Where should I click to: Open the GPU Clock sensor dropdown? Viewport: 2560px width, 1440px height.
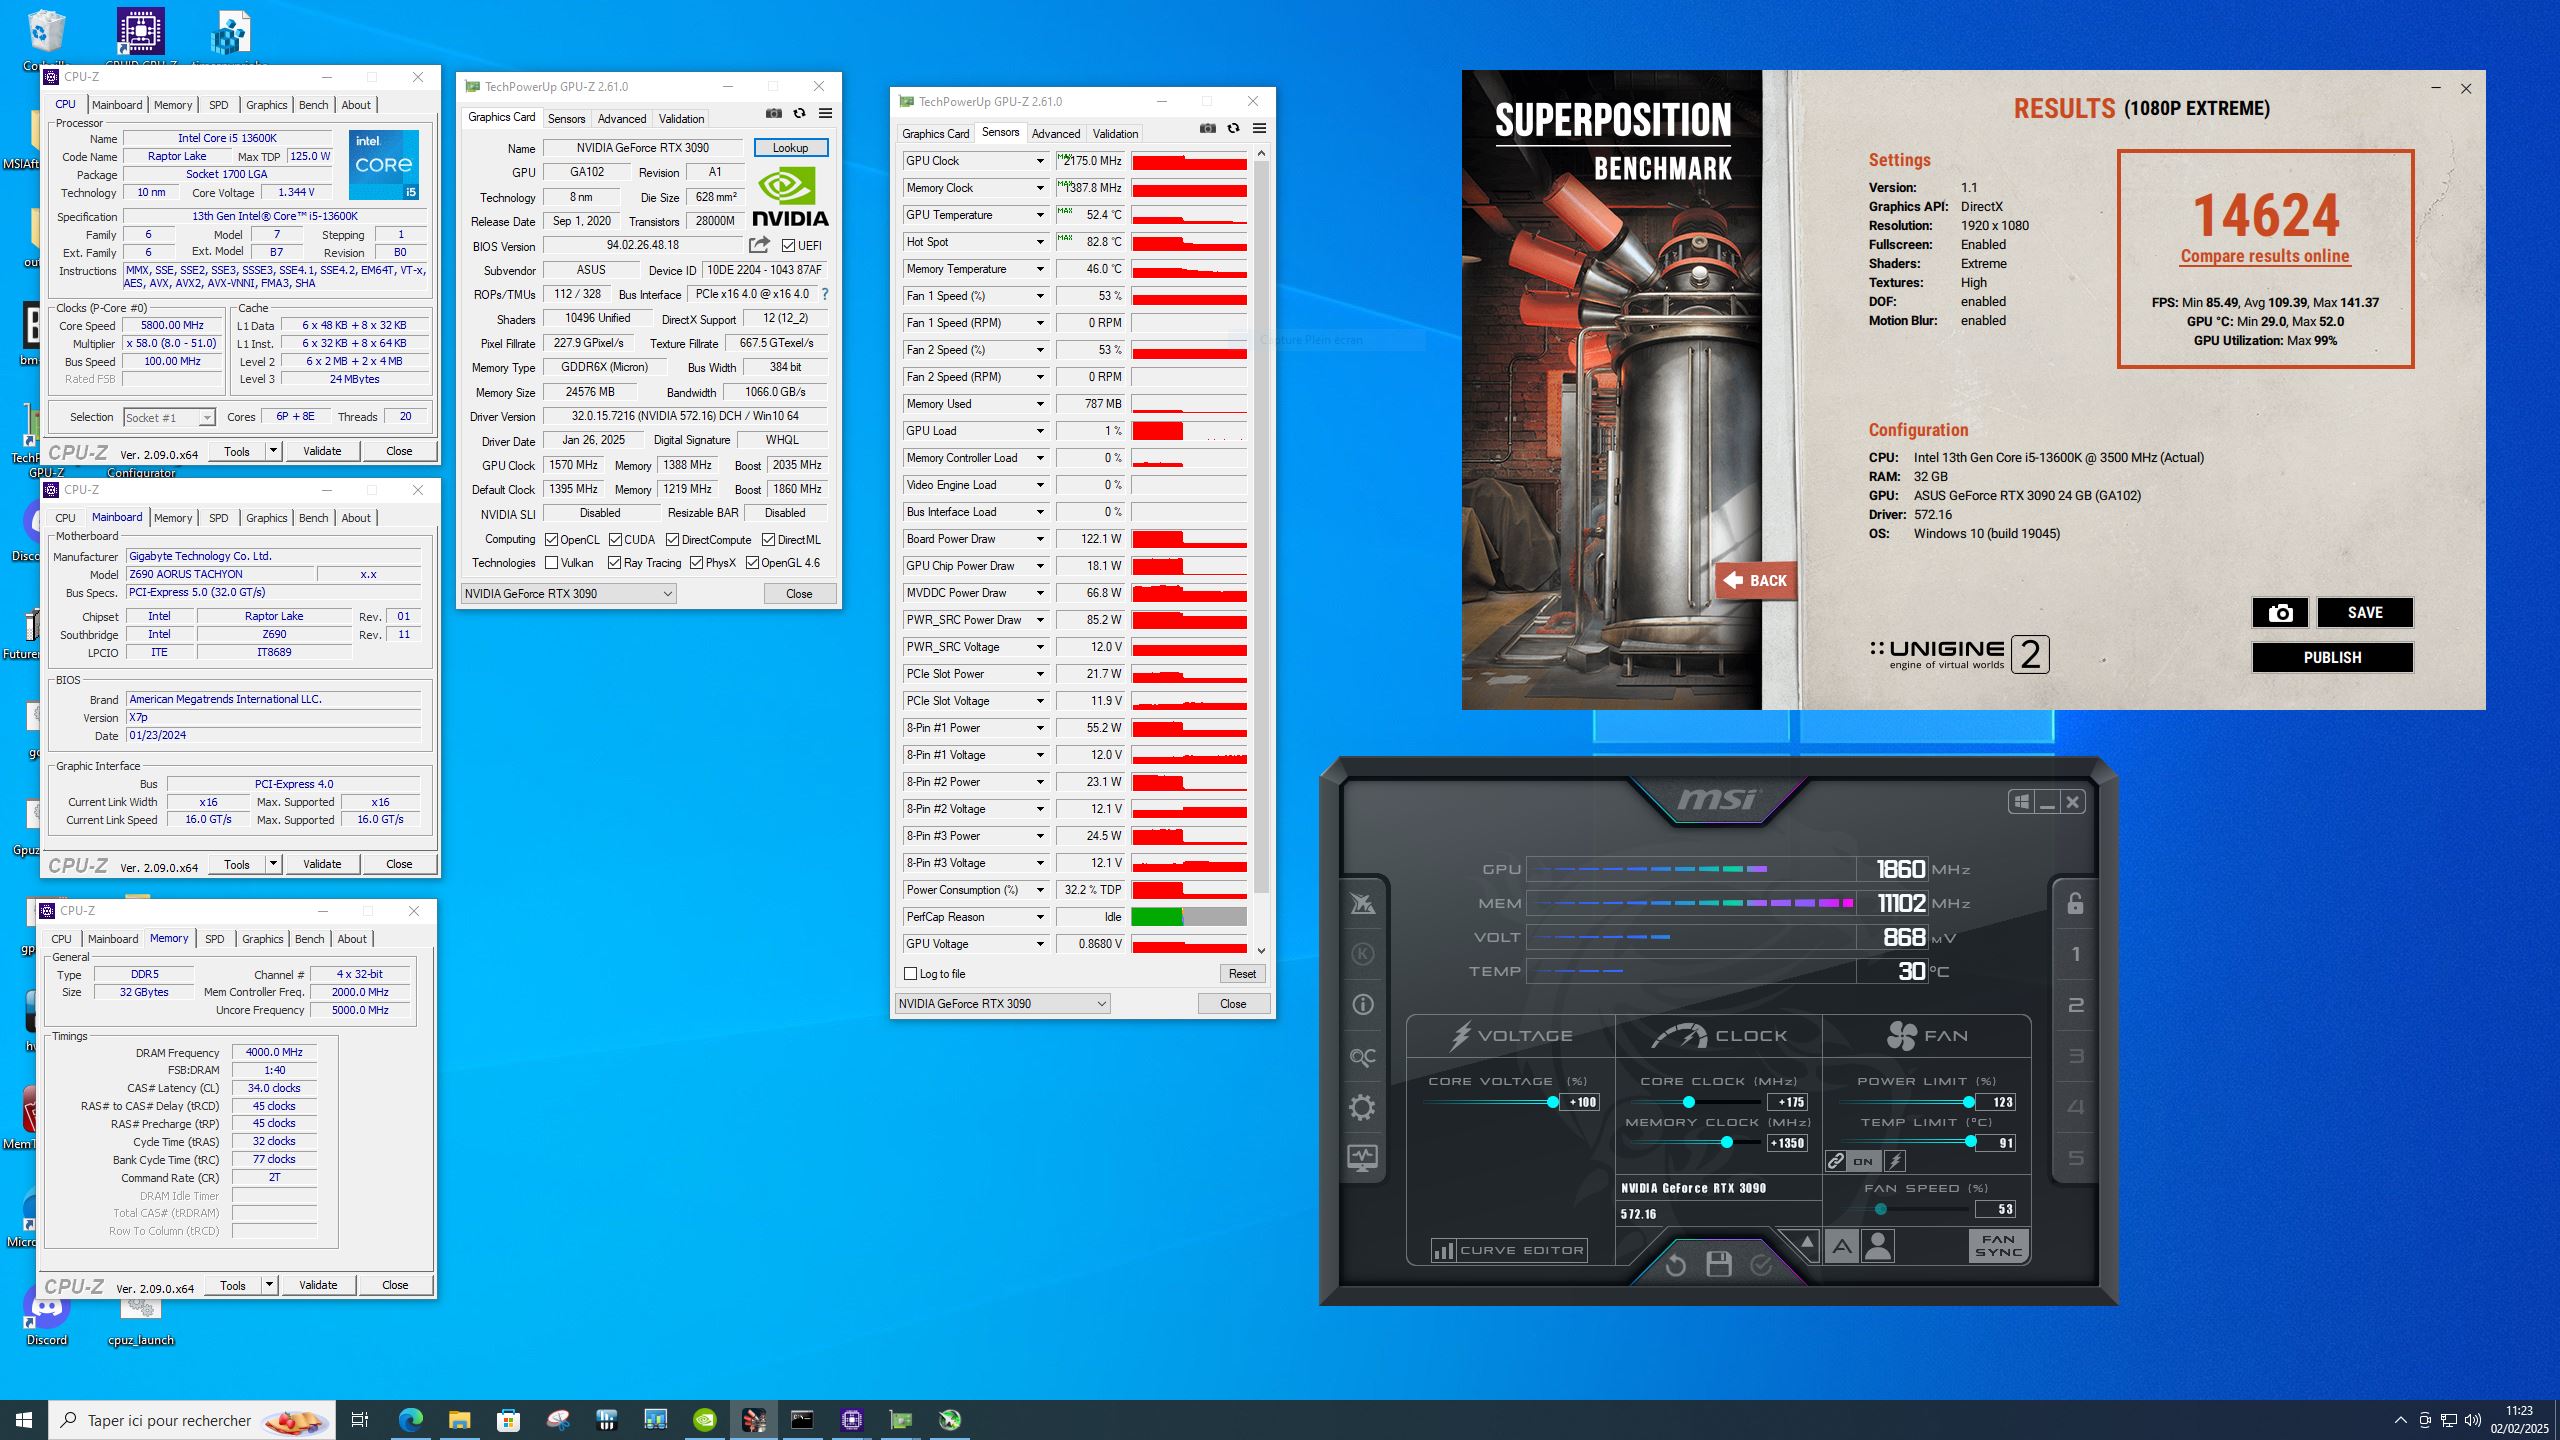(x=1039, y=161)
